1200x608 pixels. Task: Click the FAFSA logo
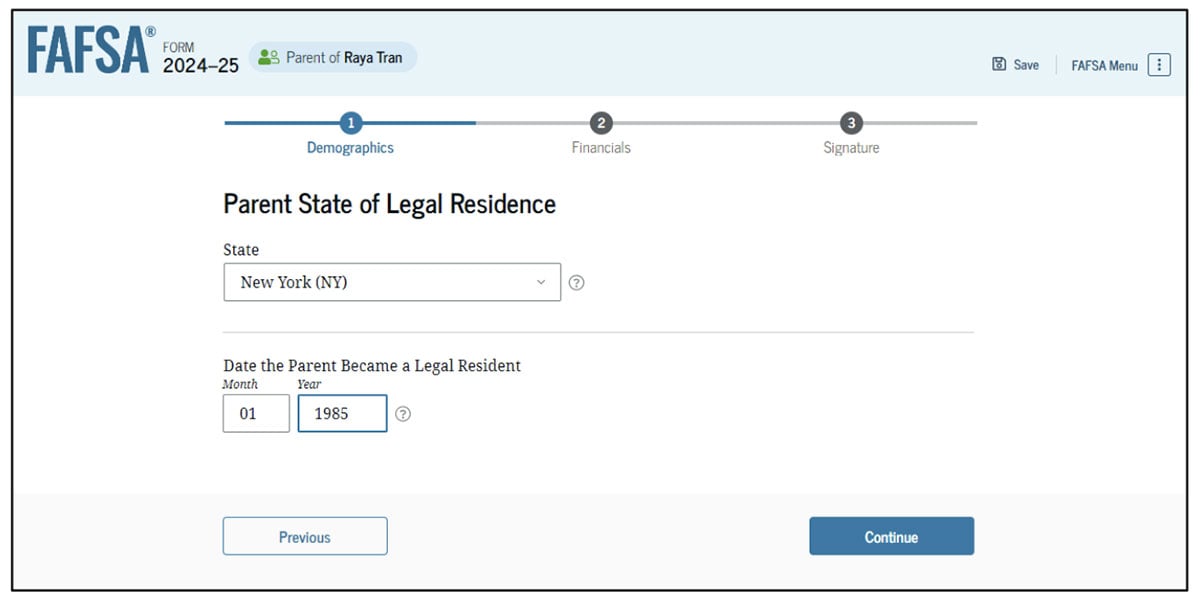pos(91,50)
